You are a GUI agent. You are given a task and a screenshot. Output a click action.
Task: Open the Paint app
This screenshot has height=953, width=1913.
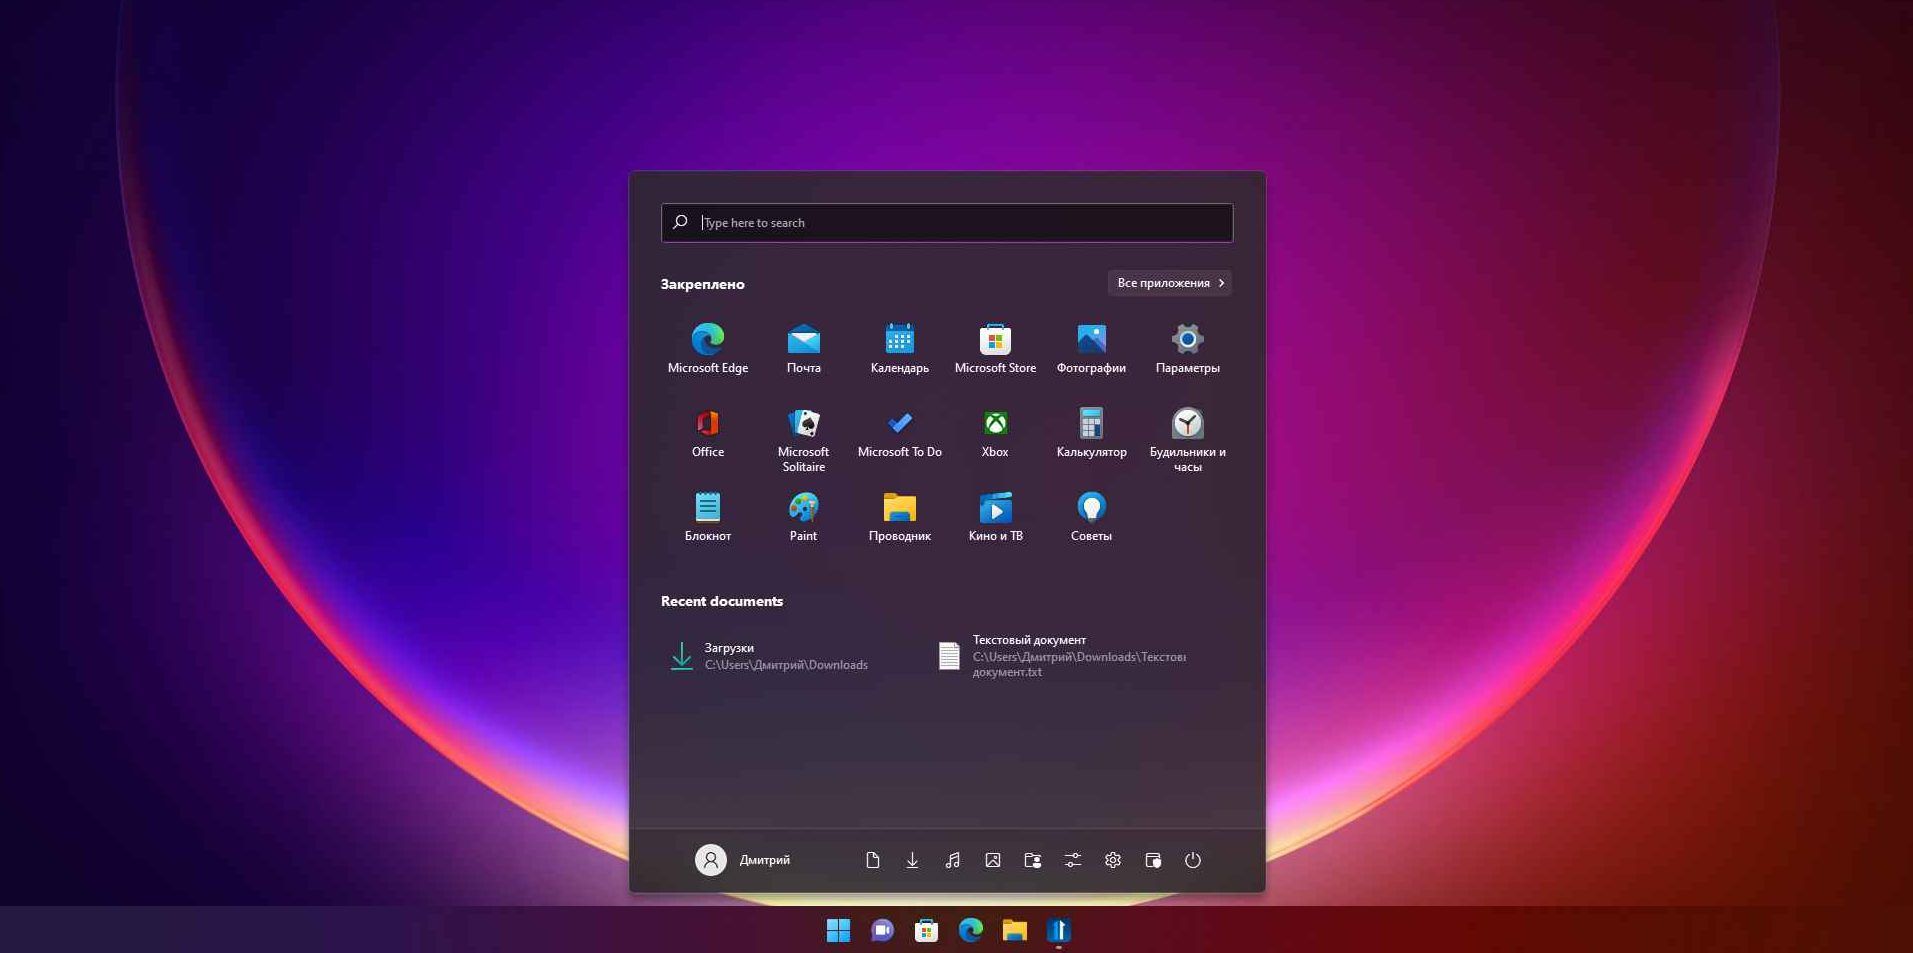point(803,516)
